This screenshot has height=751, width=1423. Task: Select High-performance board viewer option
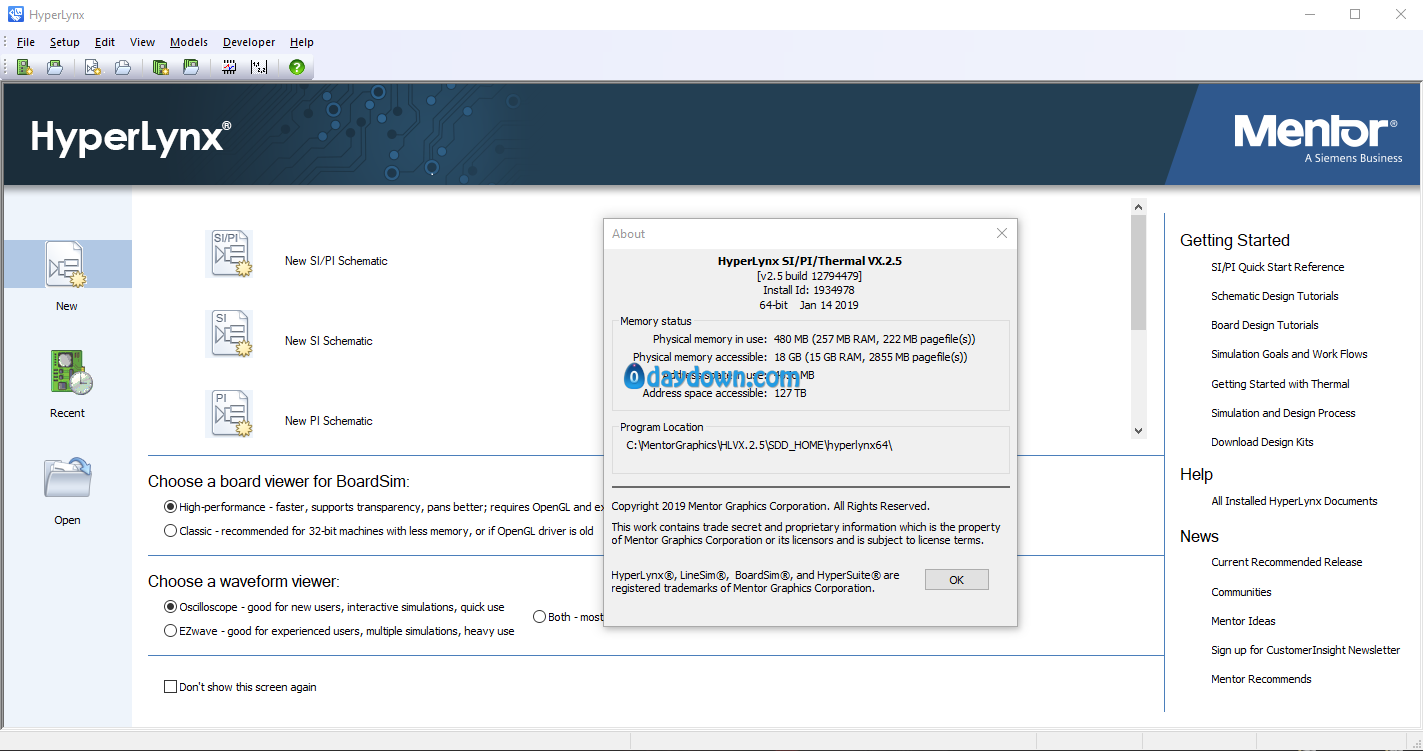(x=170, y=507)
